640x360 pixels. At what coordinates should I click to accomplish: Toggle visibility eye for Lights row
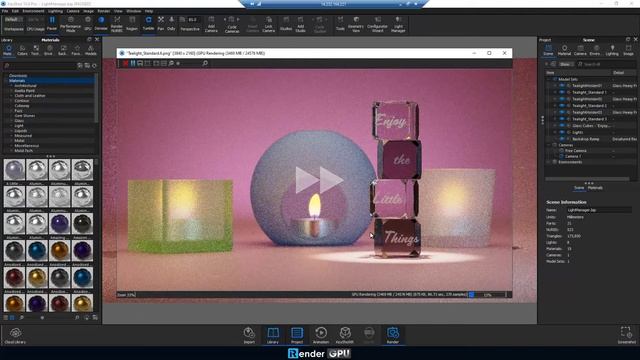(562, 132)
